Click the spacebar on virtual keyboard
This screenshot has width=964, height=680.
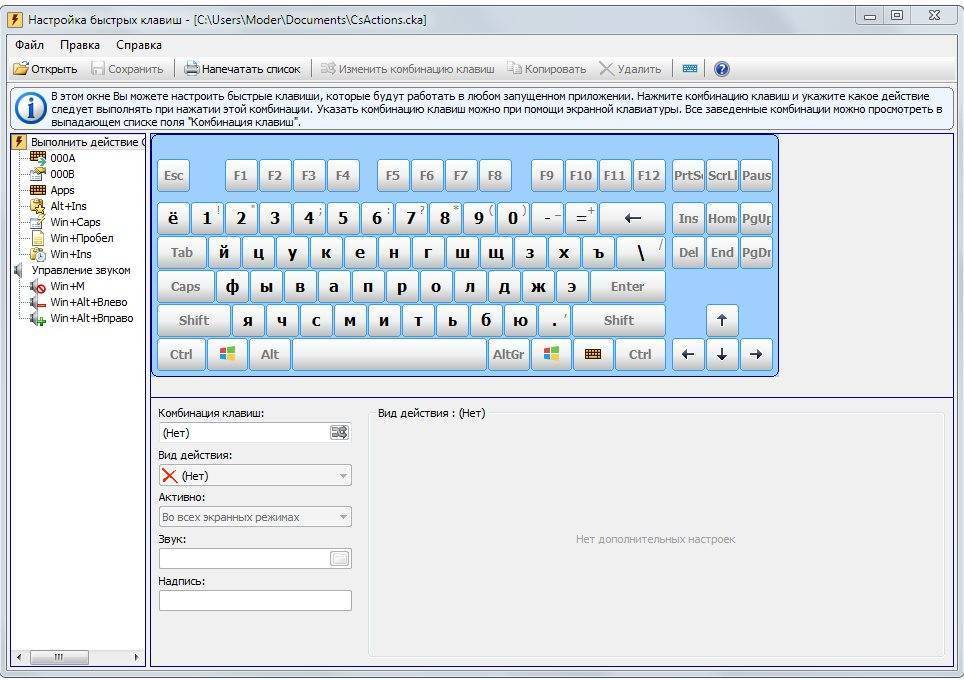[390, 355]
